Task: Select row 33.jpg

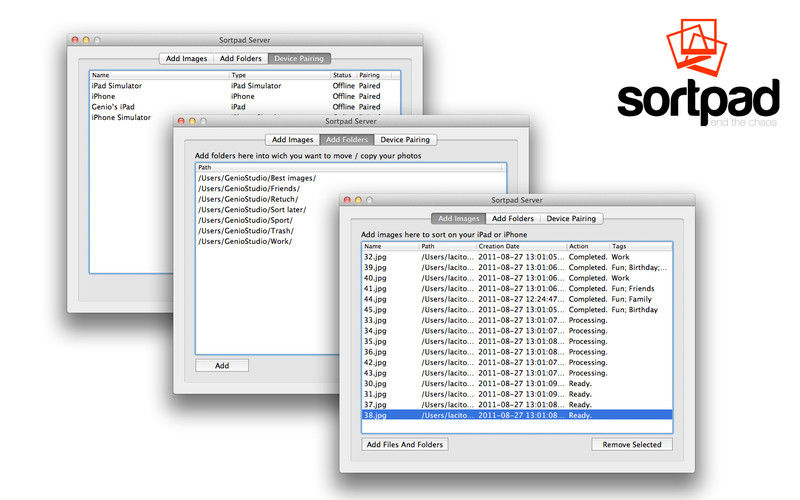Action: click(x=517, y=320)
